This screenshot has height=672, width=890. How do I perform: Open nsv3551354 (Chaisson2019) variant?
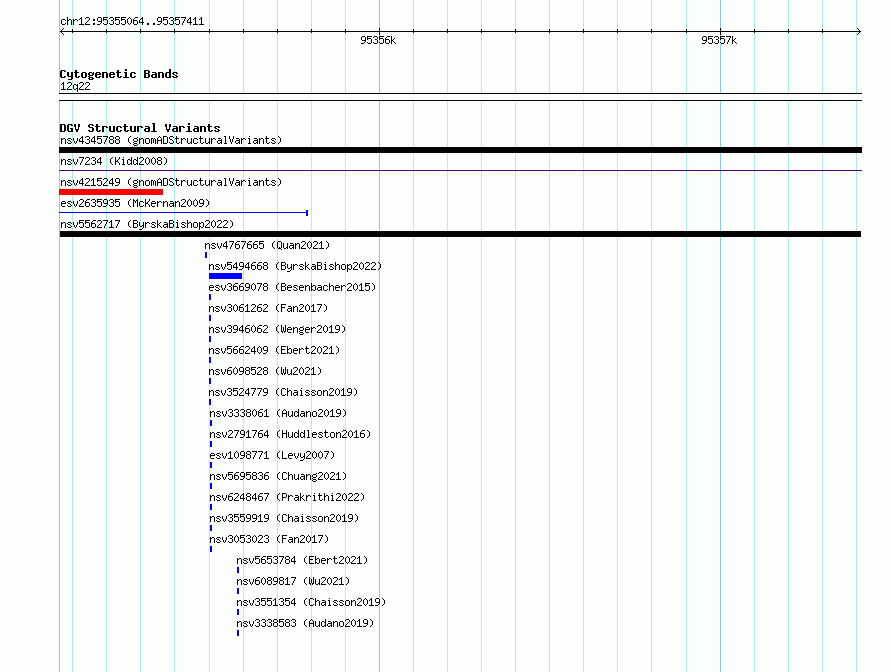click(311, 602)
